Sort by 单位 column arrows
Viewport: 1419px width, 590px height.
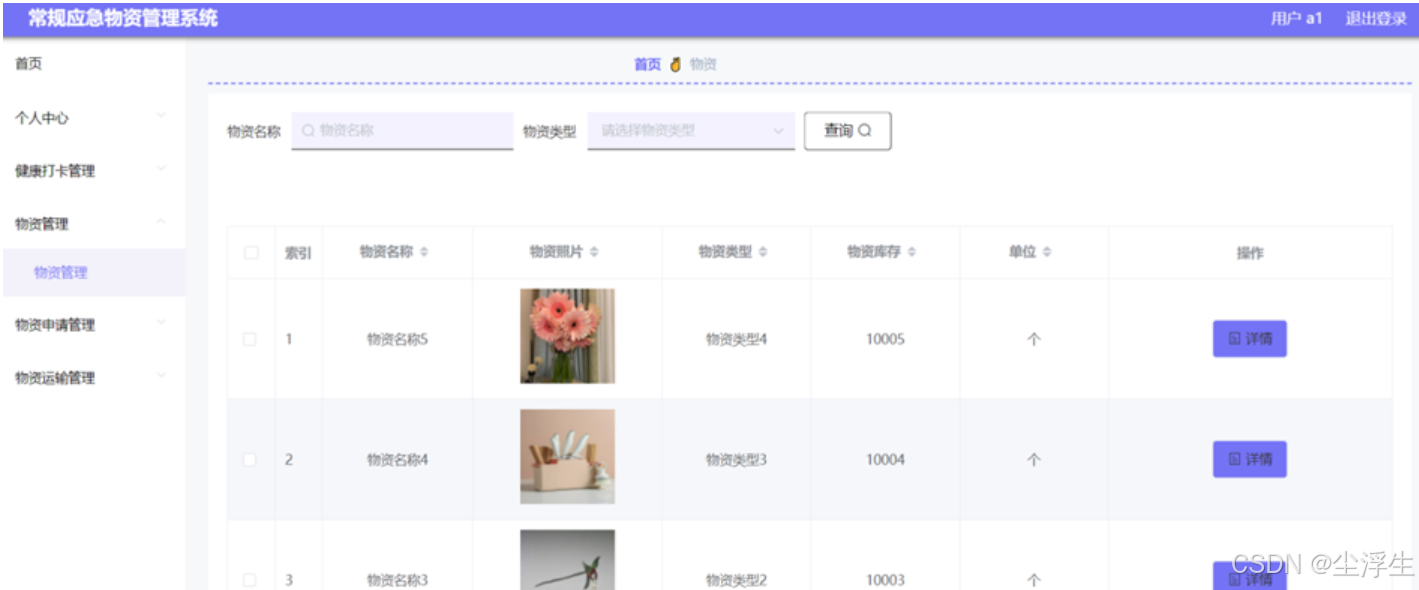click(1047, 253)
